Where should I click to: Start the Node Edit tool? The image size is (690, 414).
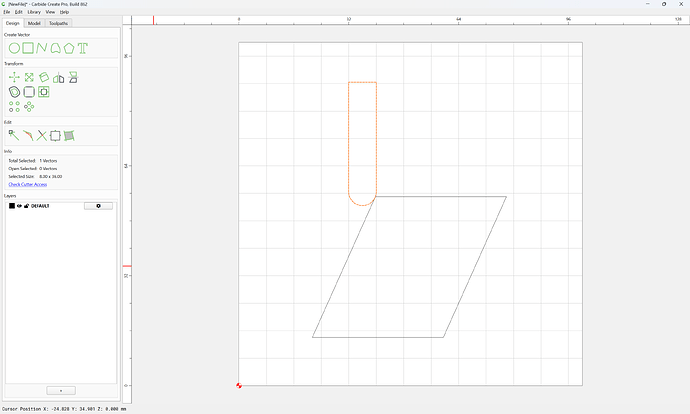[x=14, y=136]
